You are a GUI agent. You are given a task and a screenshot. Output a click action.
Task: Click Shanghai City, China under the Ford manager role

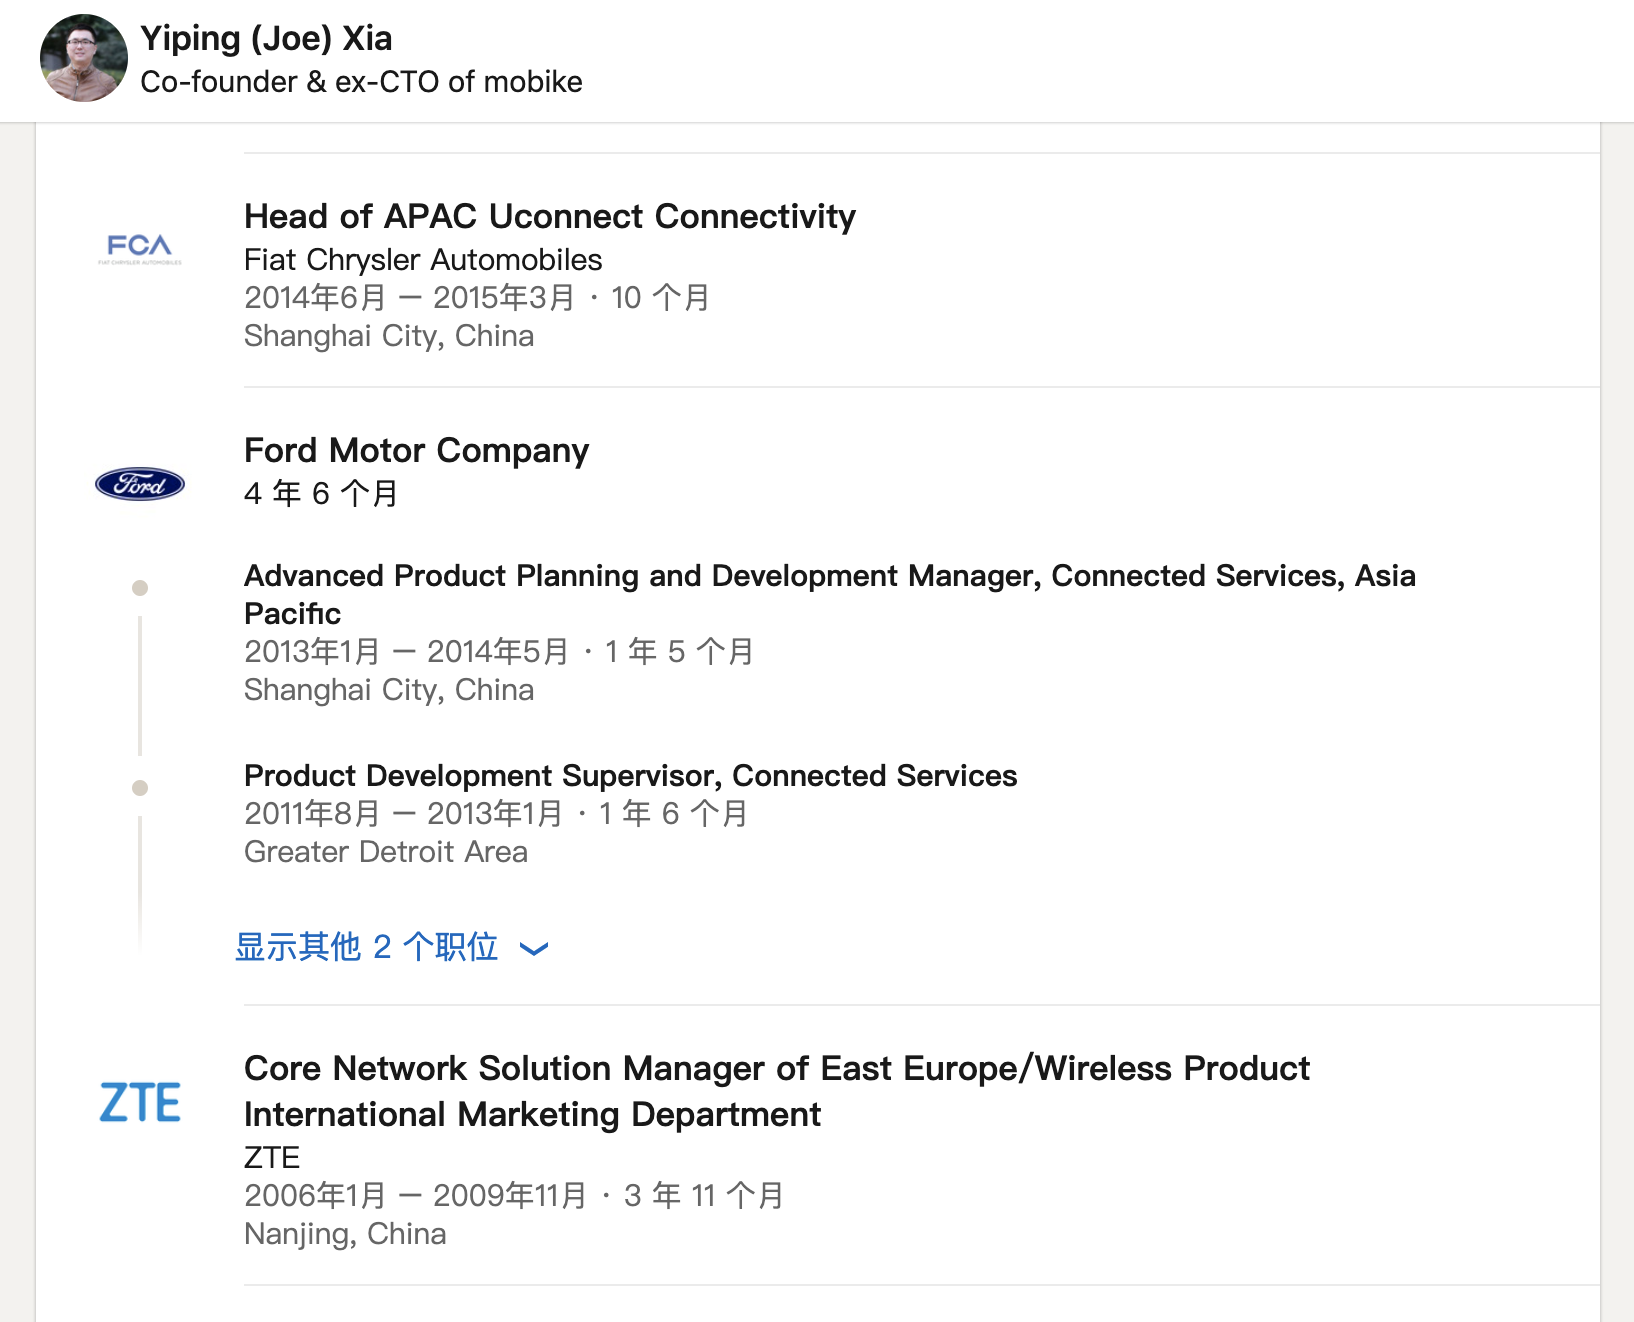[x=389, y=690]
